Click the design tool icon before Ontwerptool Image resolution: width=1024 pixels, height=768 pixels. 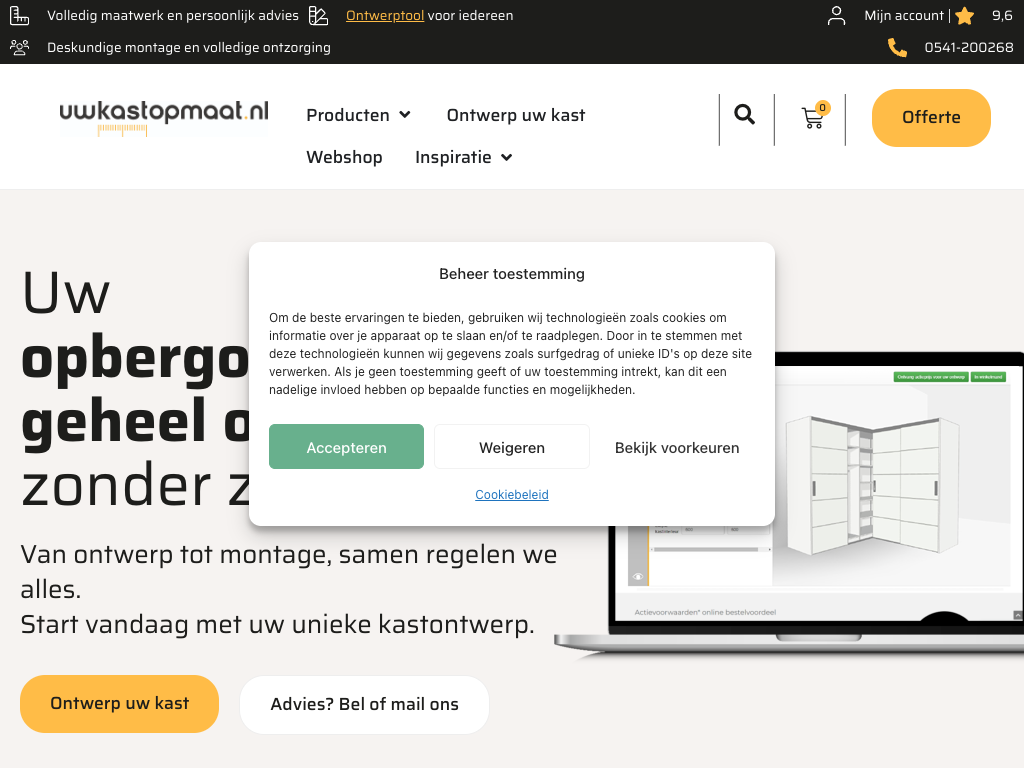click(x=318, y=16)
